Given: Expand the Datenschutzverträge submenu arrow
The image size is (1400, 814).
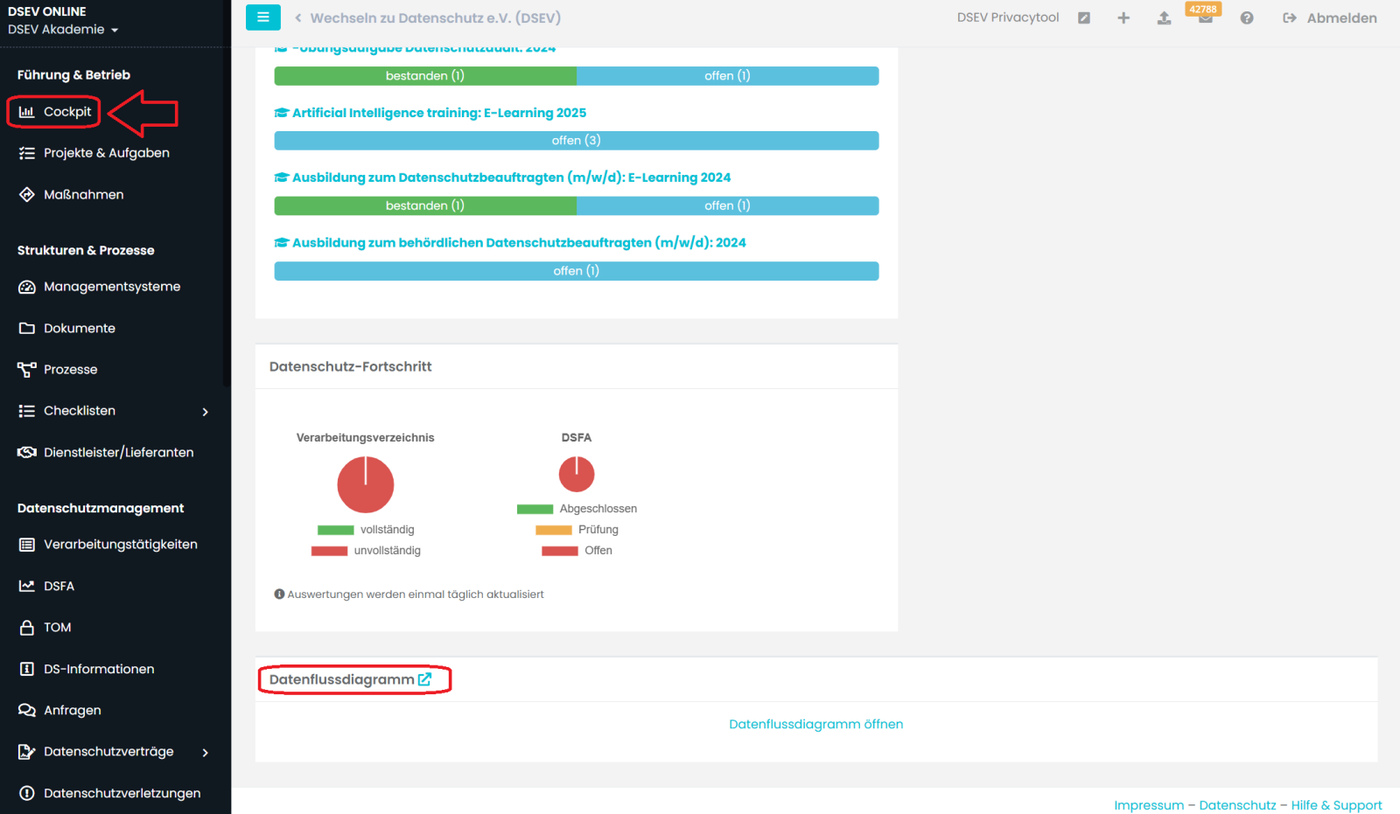Looking at the screenshot, I should coord(205,753).
